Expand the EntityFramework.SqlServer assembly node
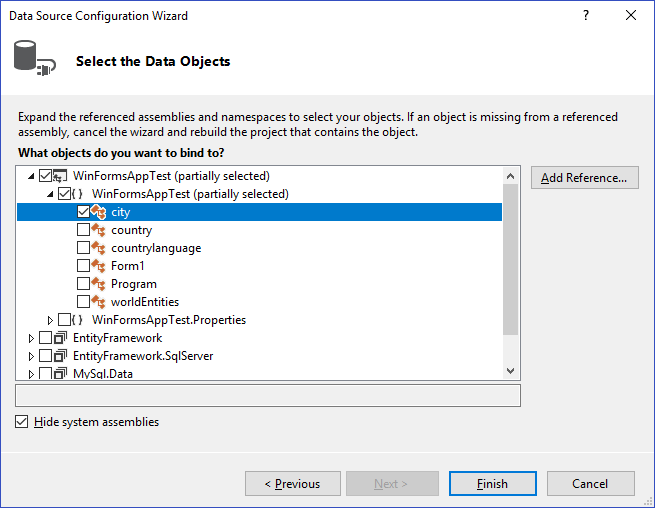This screenshot has height=508, width=655. pos(31,356)
